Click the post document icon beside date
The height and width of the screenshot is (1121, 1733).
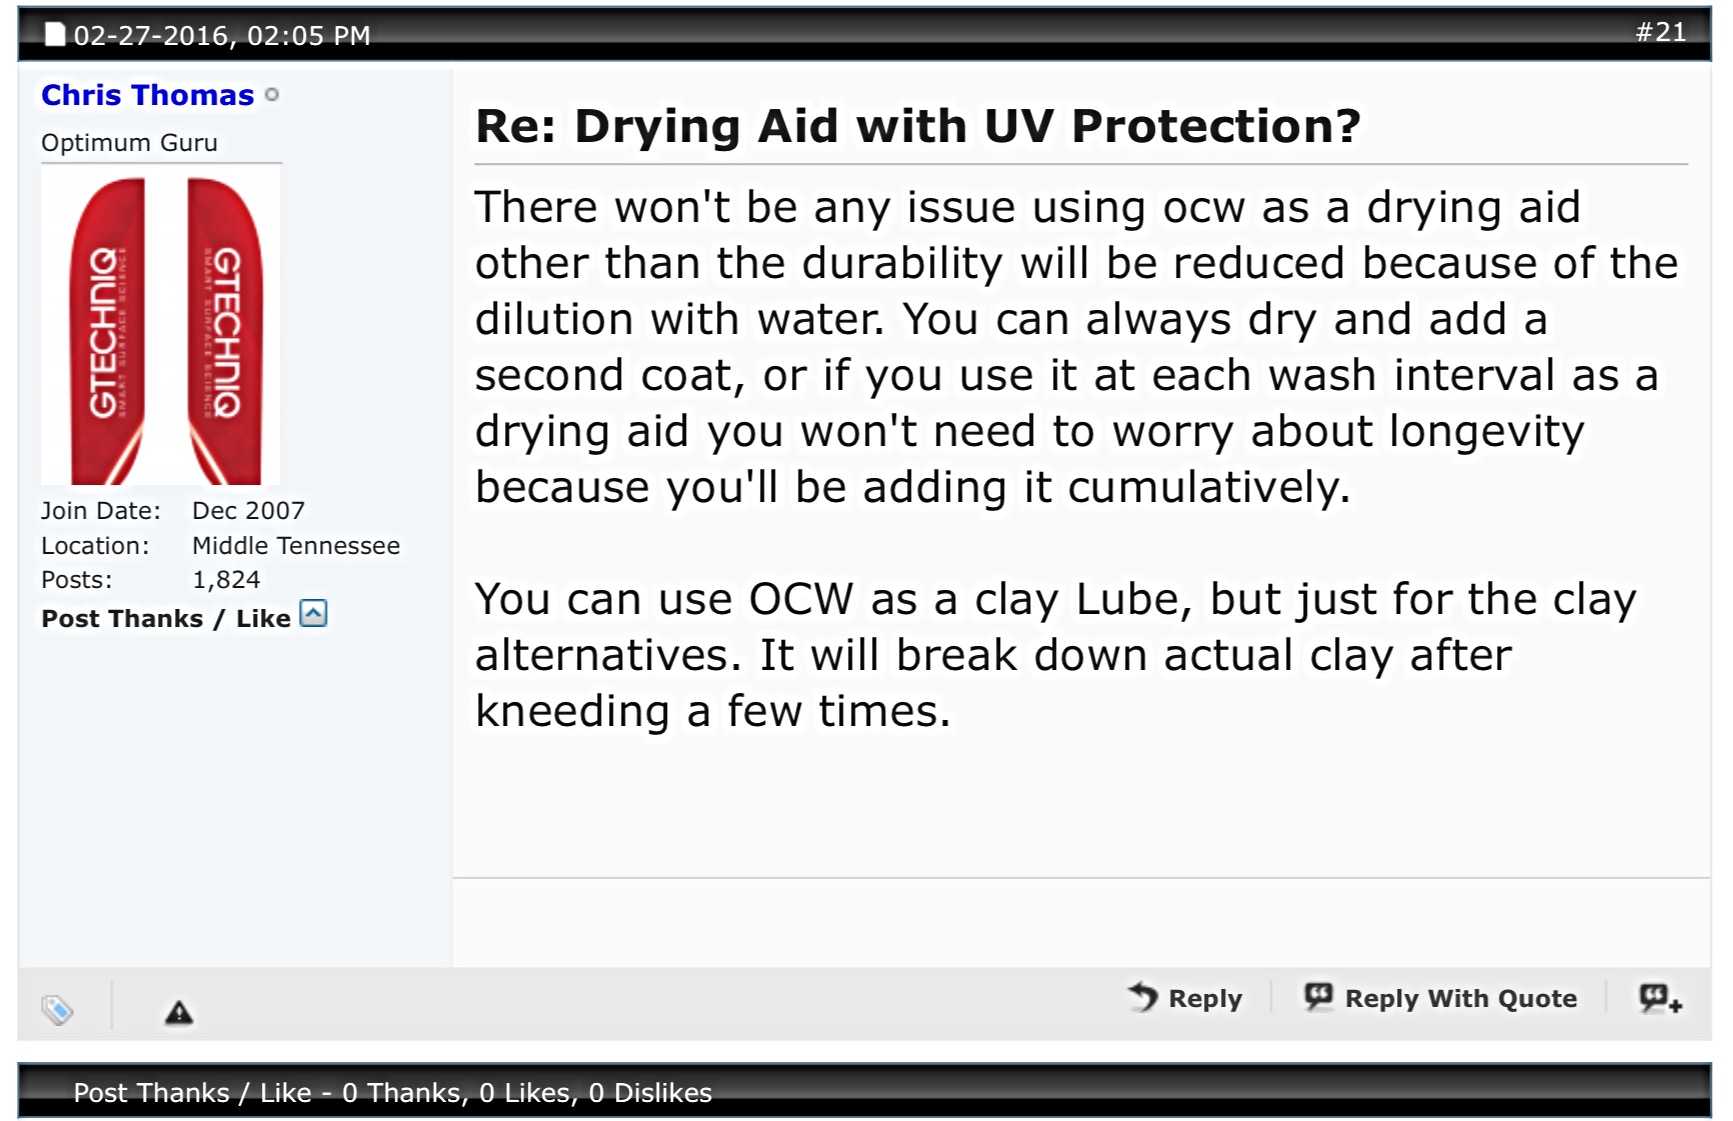coord(55,35)
